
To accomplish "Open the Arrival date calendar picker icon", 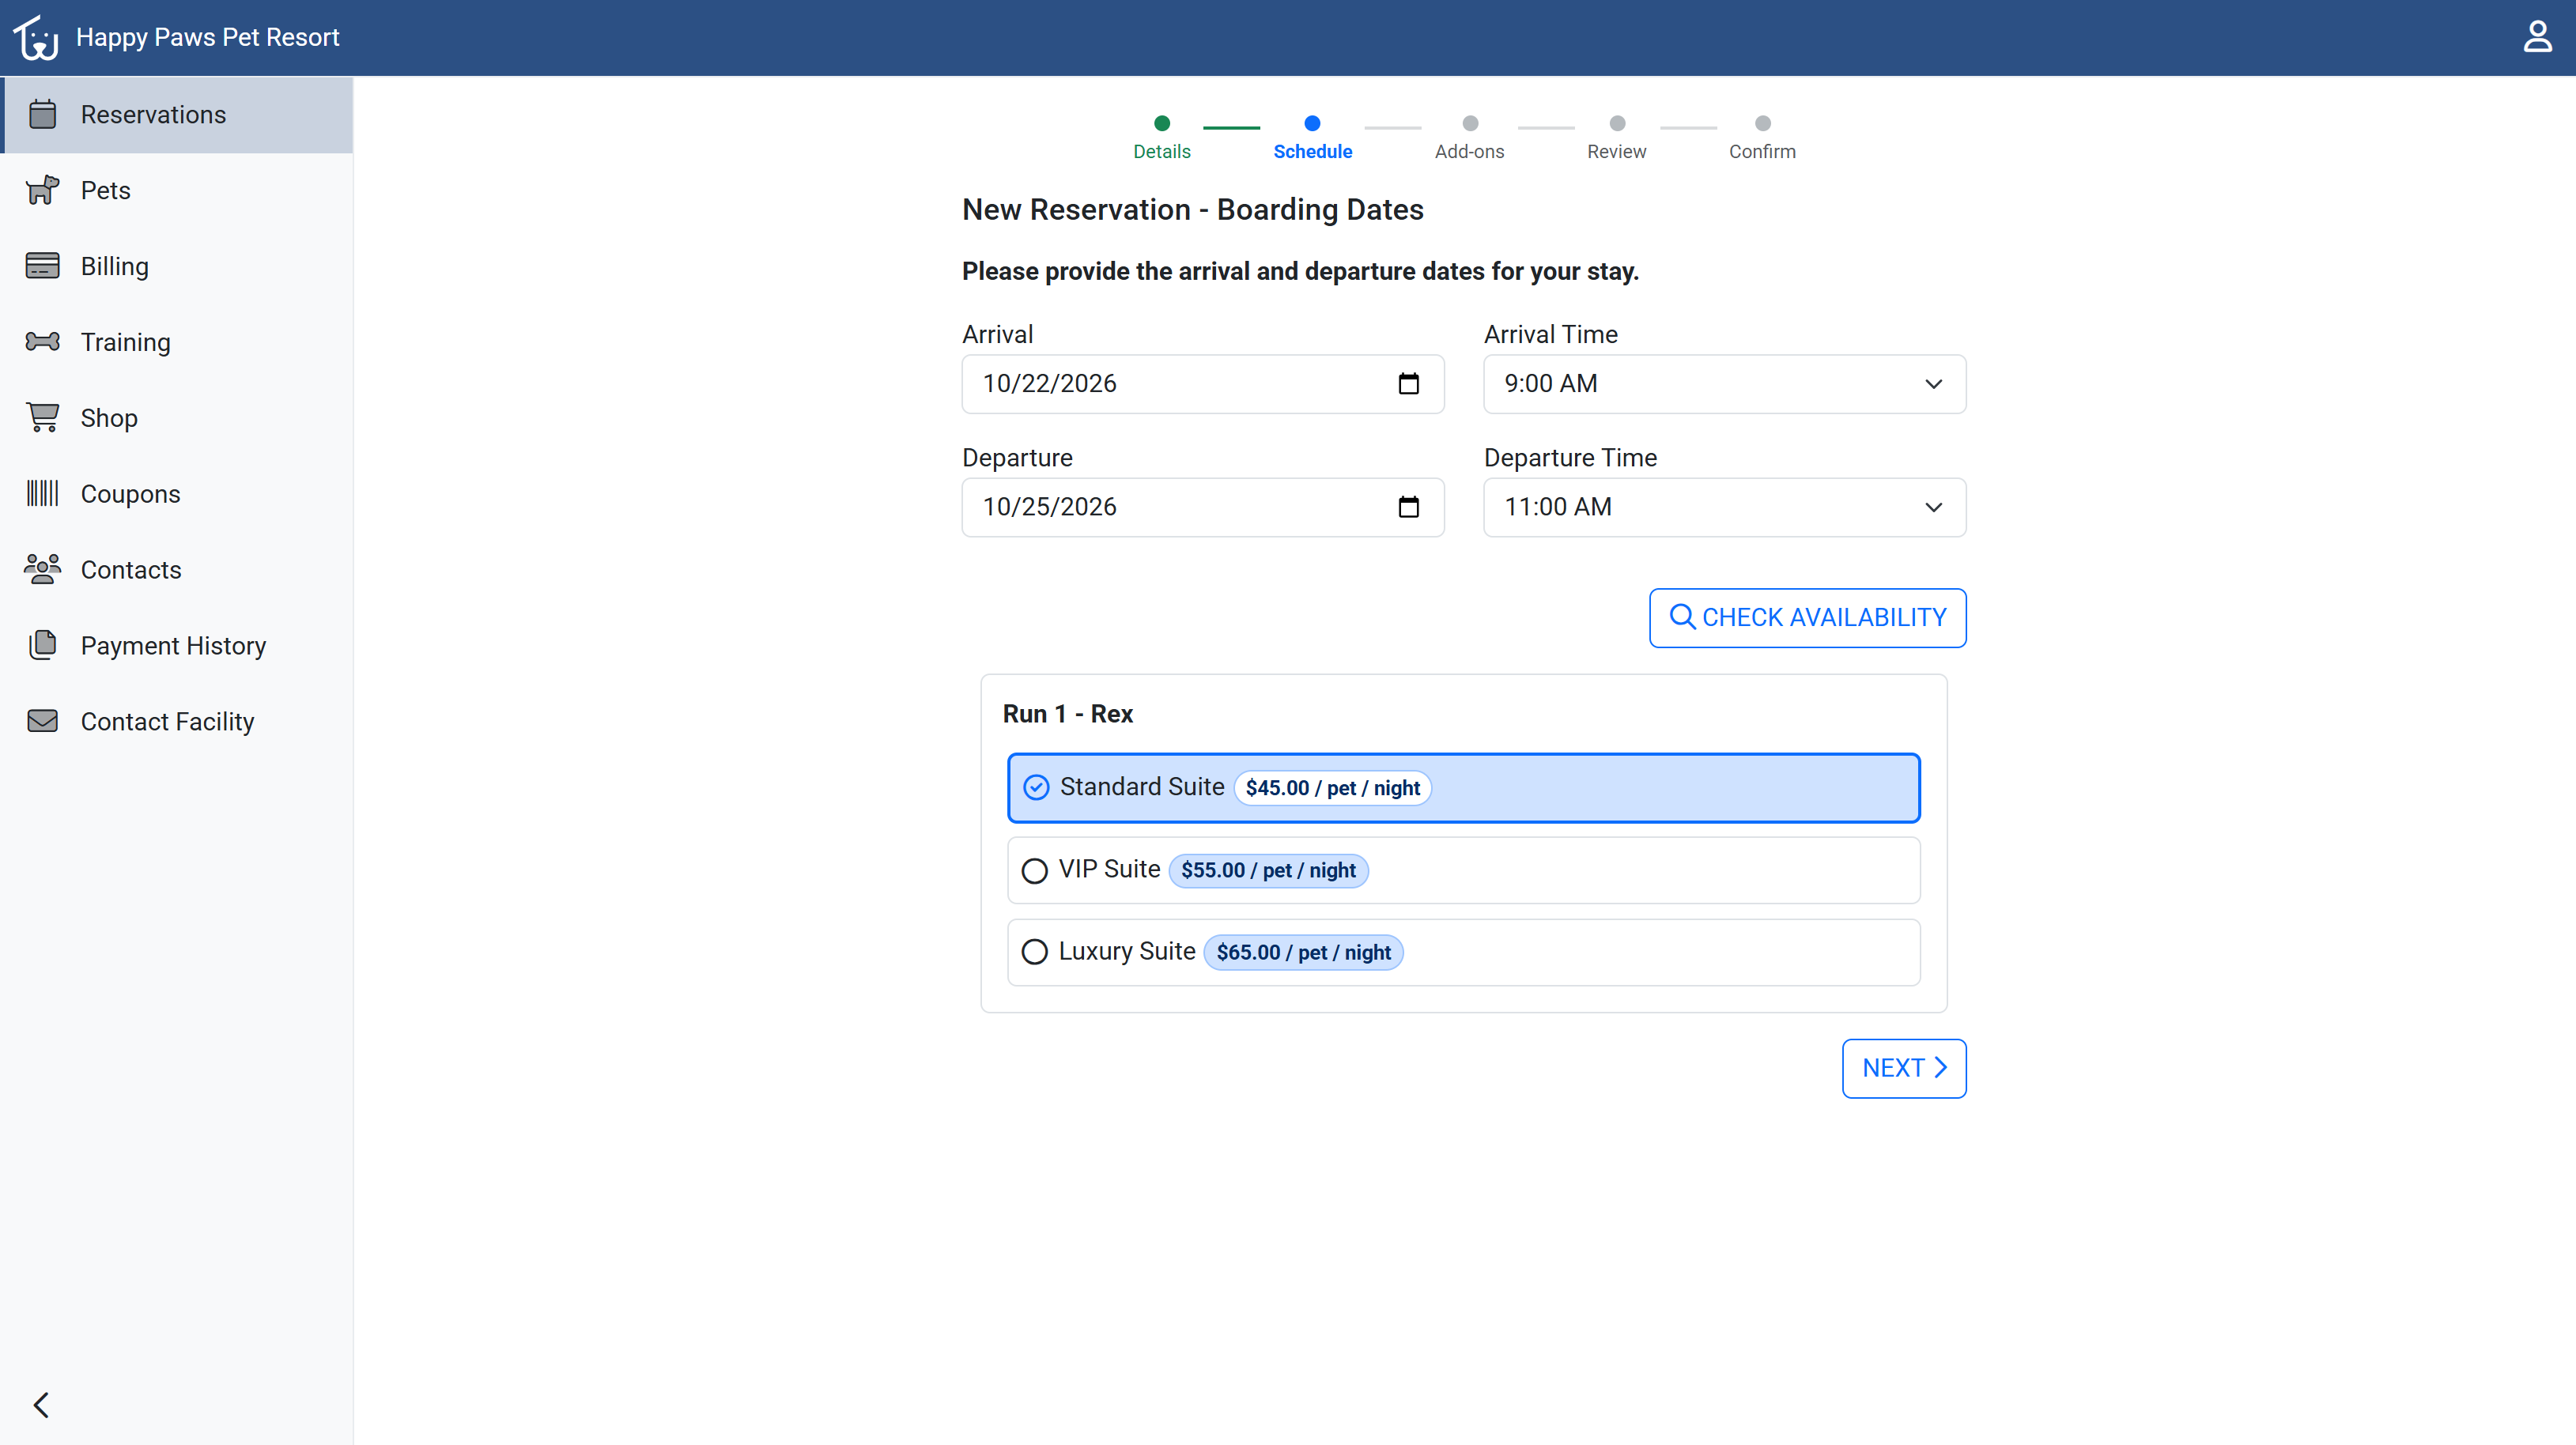I will point(1408,384).
